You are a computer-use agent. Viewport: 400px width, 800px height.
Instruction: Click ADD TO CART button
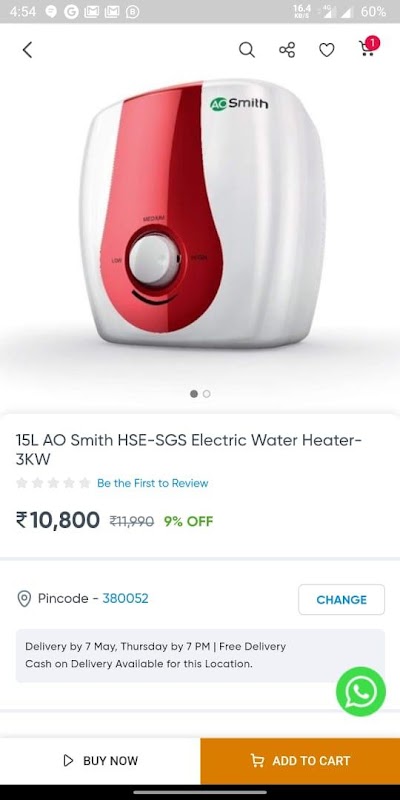pos(300,761)
